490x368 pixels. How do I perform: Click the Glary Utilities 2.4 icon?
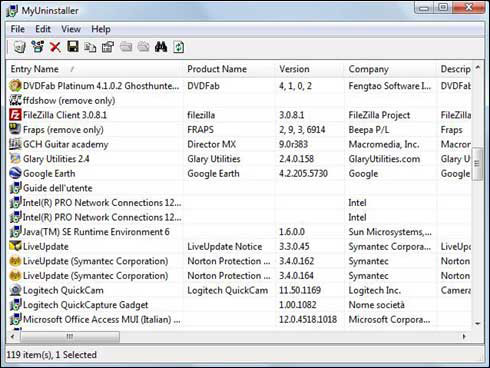click(15, 159)
